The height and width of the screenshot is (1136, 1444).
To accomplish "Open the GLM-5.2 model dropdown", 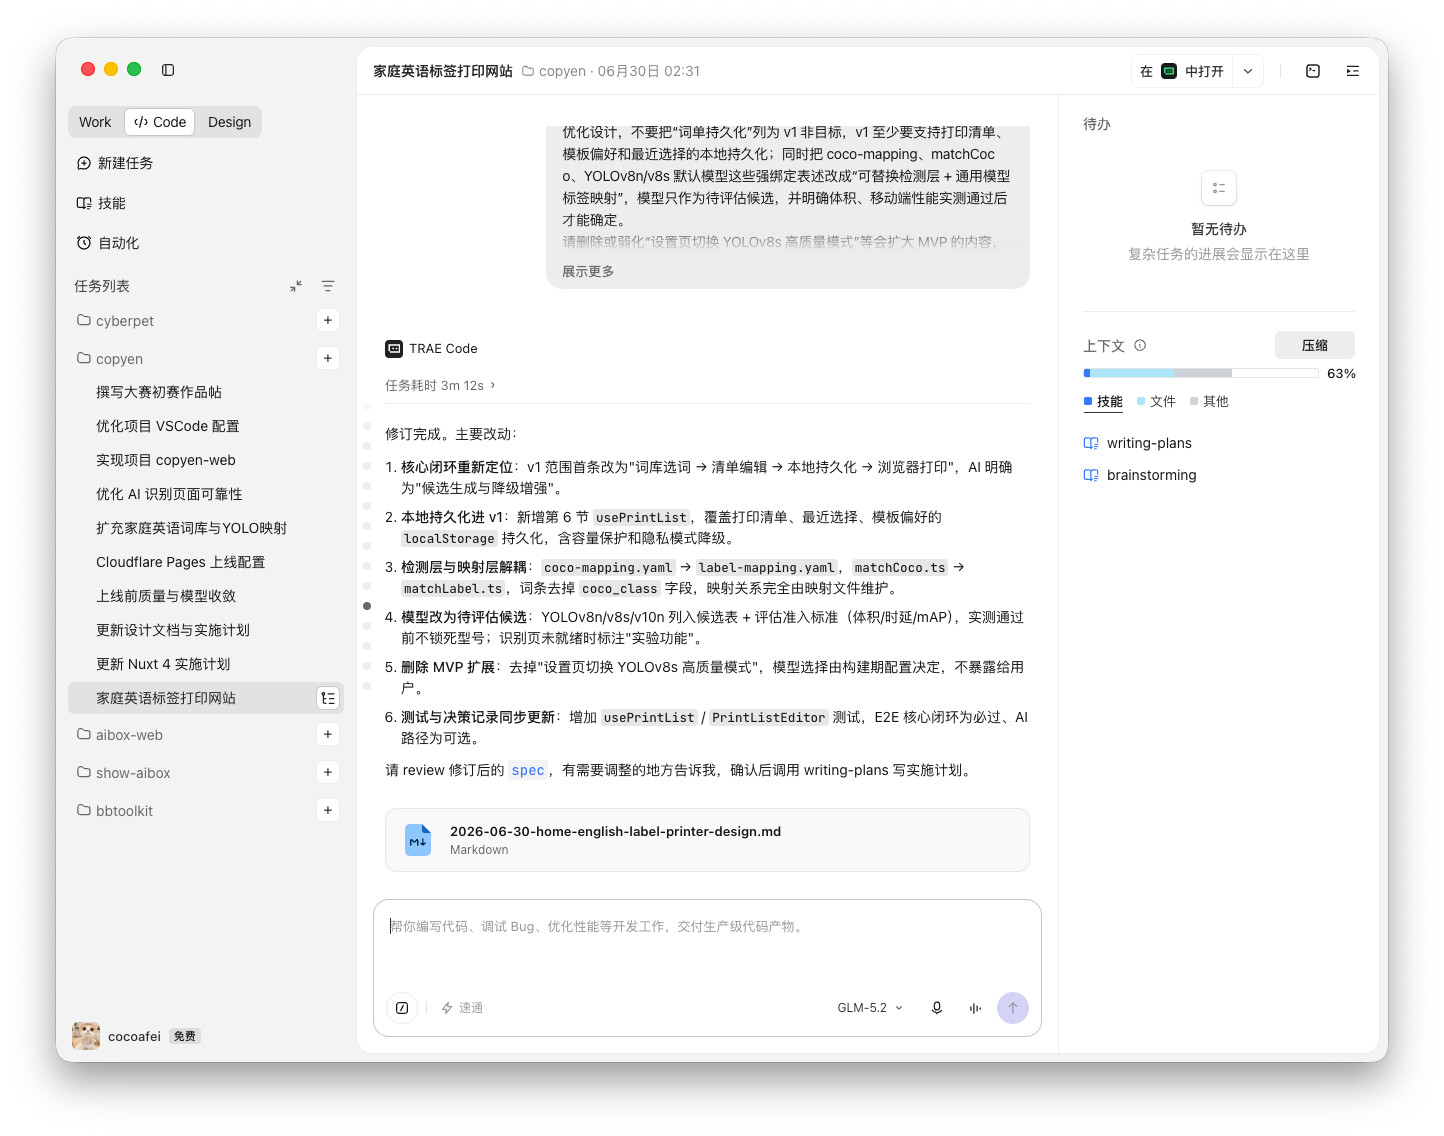I will [x=870, y=1008].
